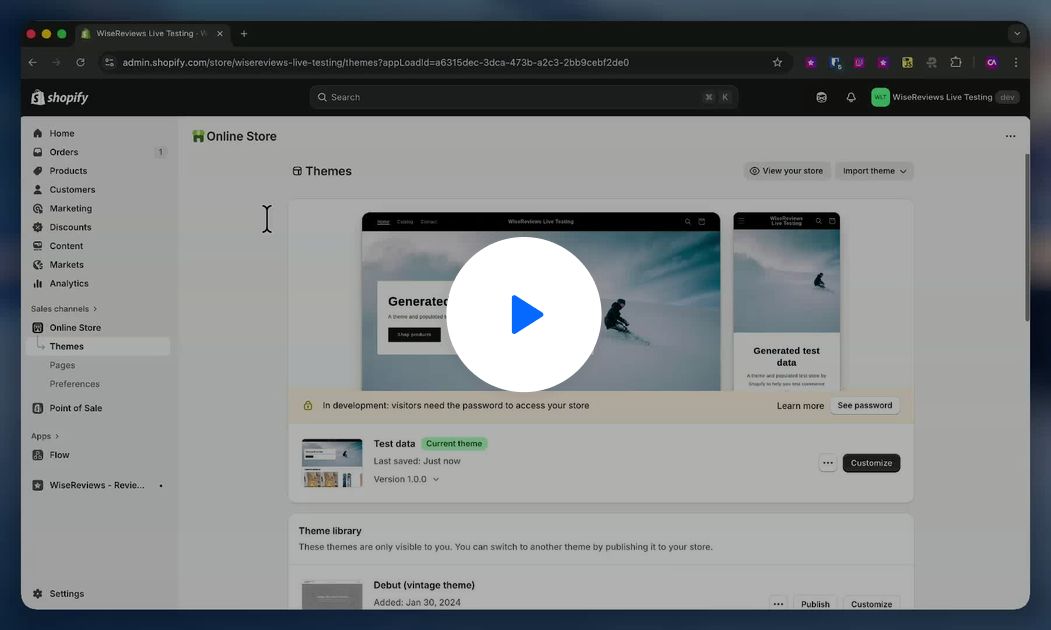Customize the Test data current theme

pyautogui.click(x=871, y=463)
